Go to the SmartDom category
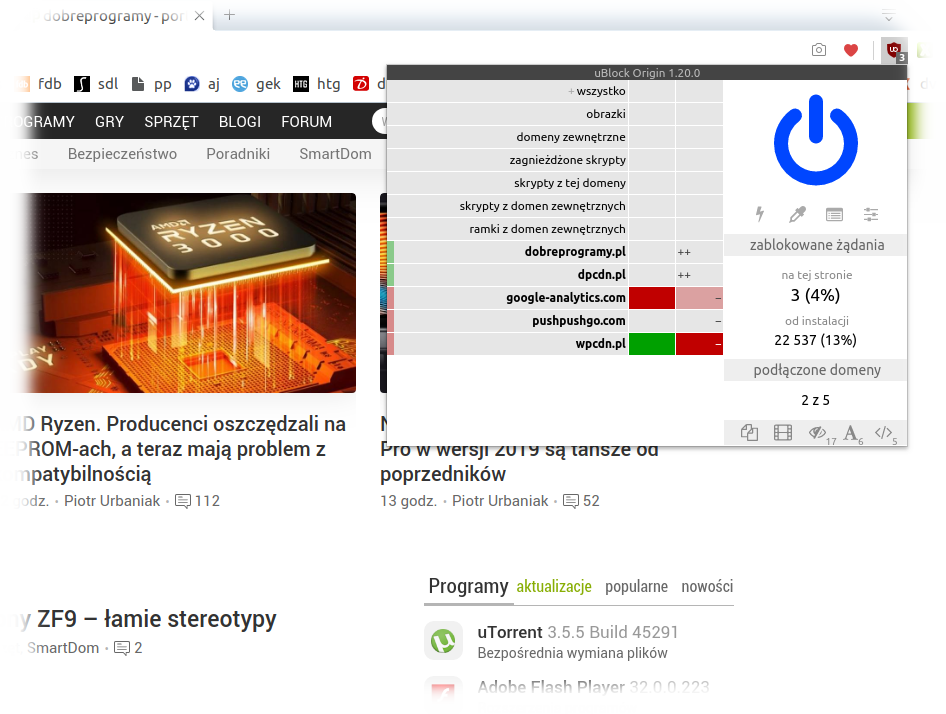 coord(335,154)
